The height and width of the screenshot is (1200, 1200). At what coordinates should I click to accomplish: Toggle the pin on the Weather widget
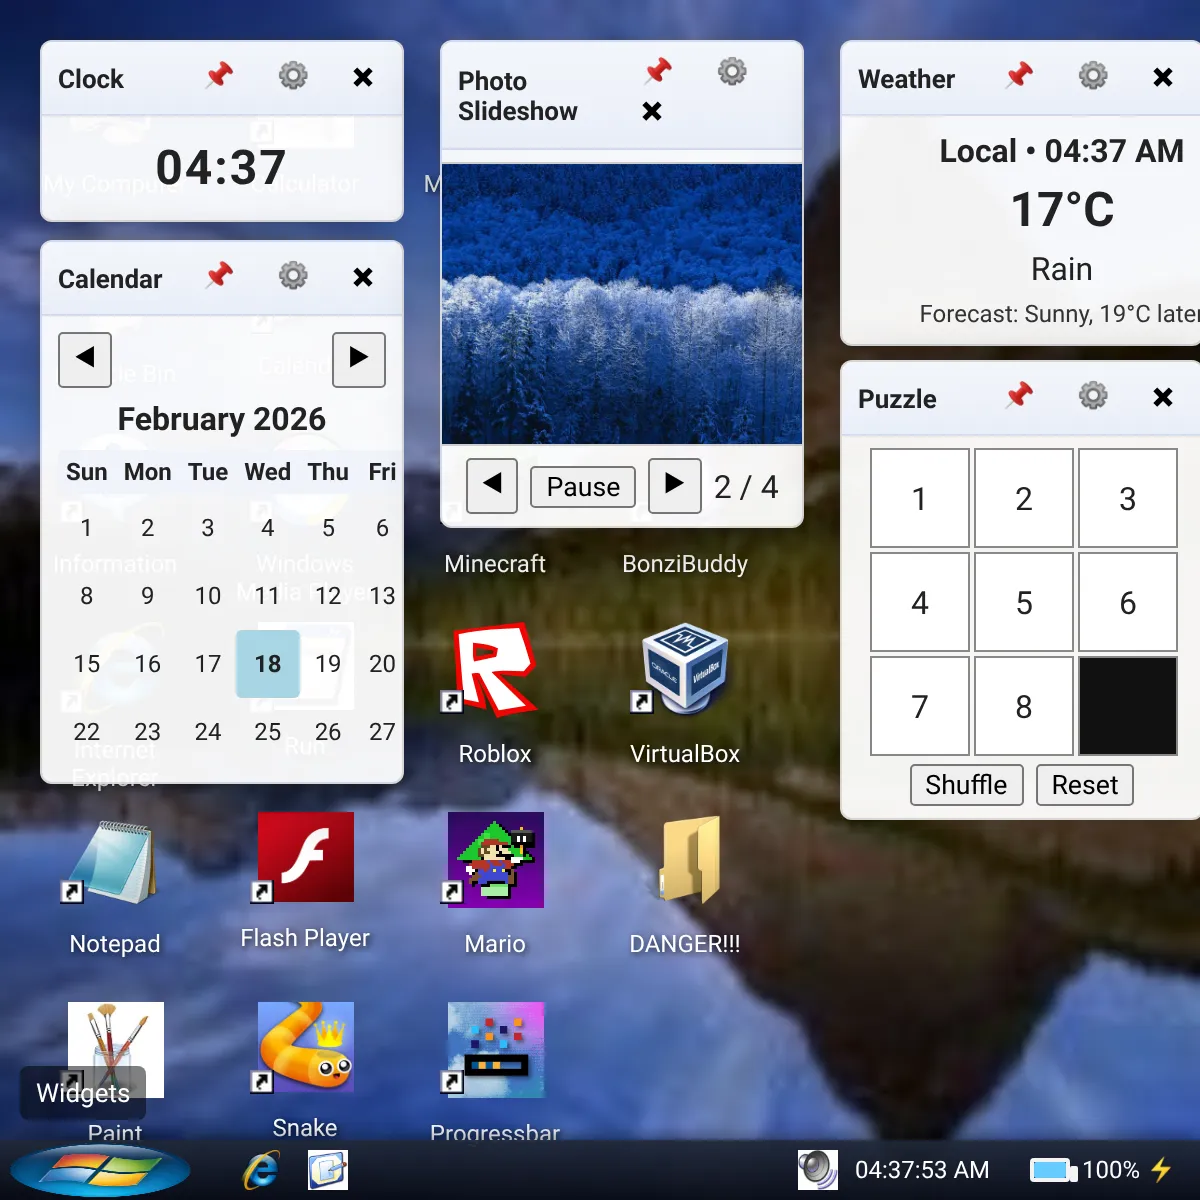pos(1019,76)
